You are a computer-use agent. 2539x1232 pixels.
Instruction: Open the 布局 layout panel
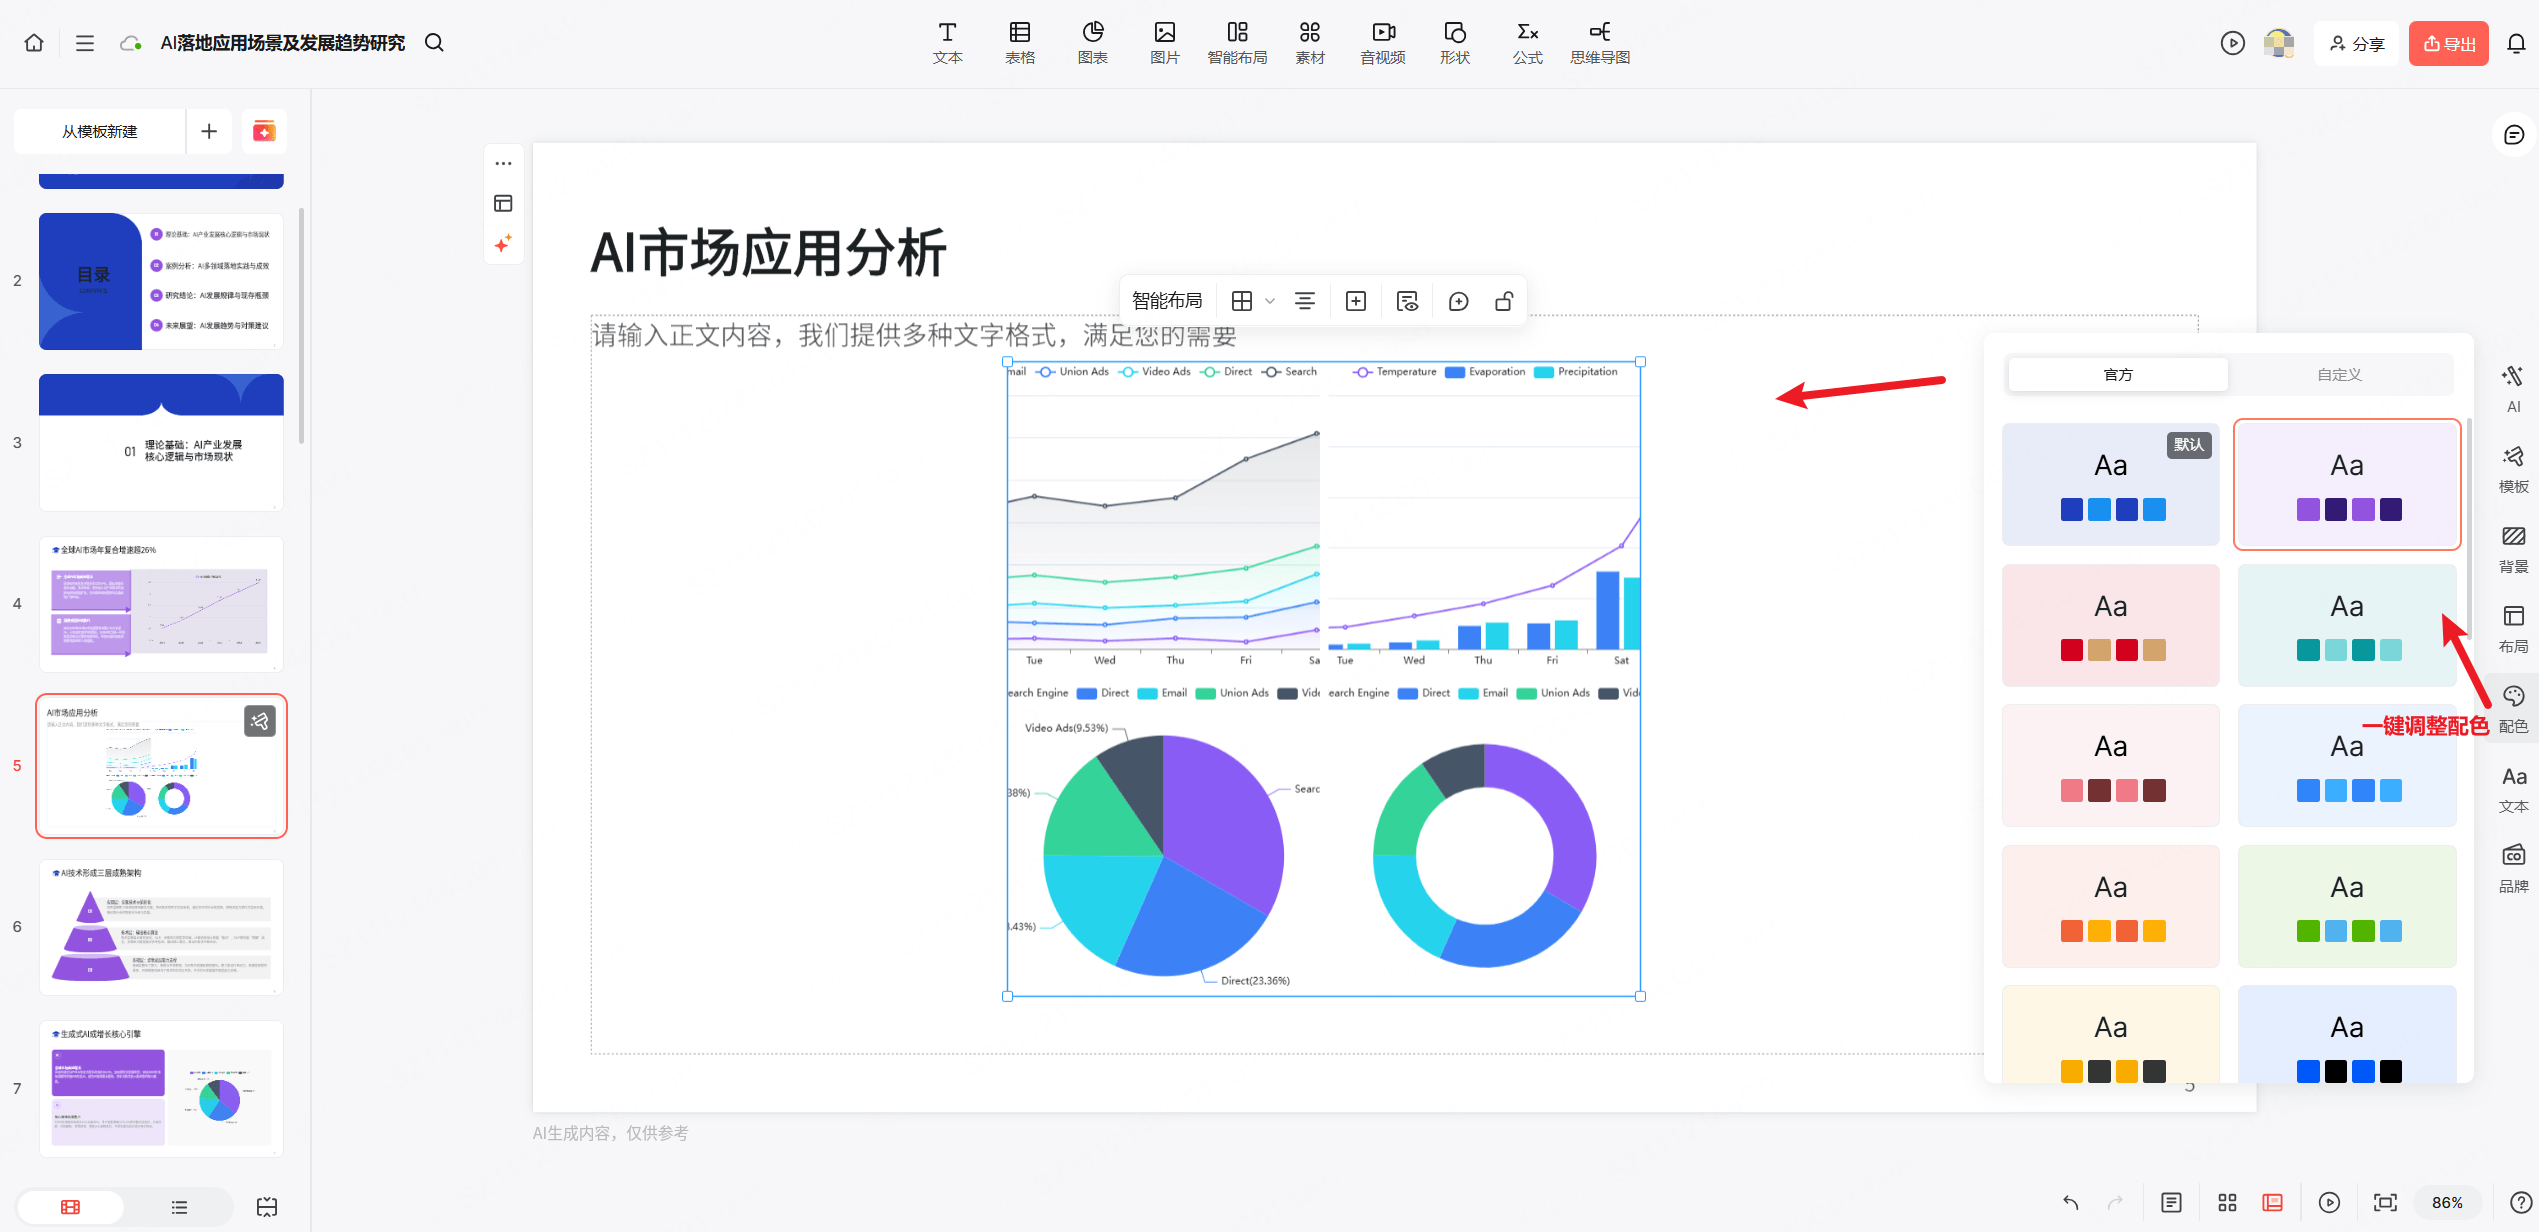[2513, 629]
